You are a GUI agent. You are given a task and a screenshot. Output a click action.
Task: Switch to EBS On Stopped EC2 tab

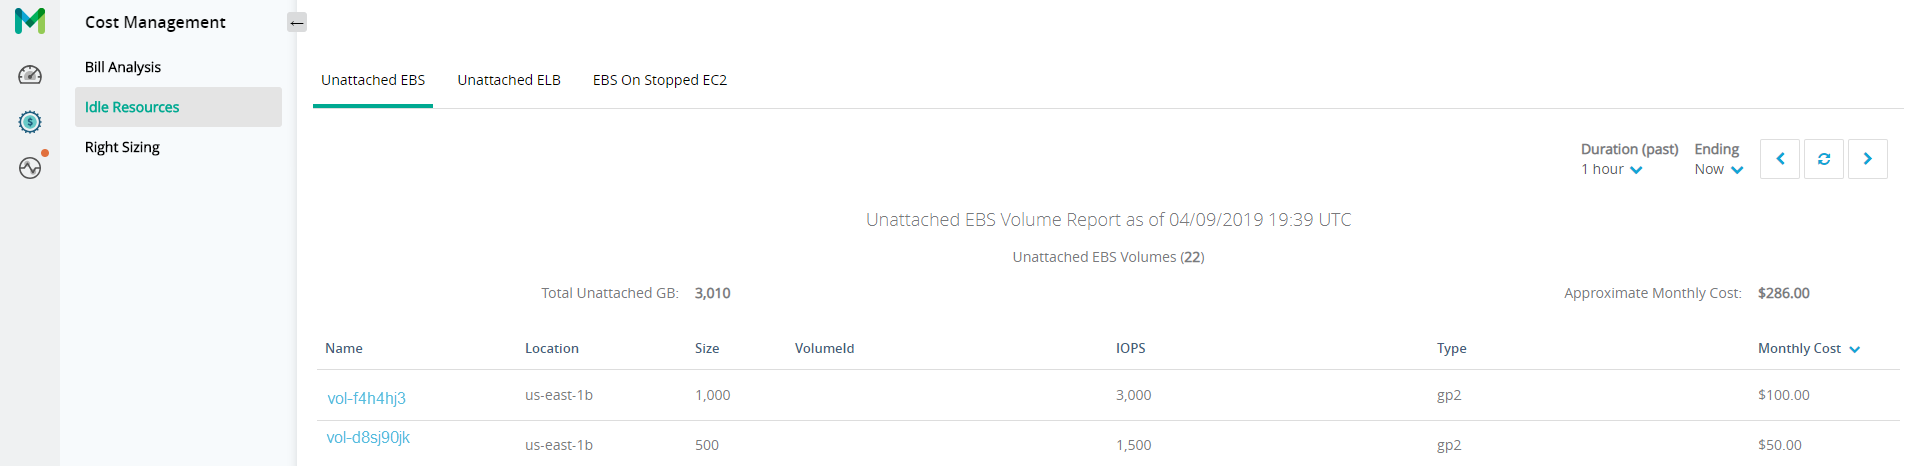coord(660,80)
